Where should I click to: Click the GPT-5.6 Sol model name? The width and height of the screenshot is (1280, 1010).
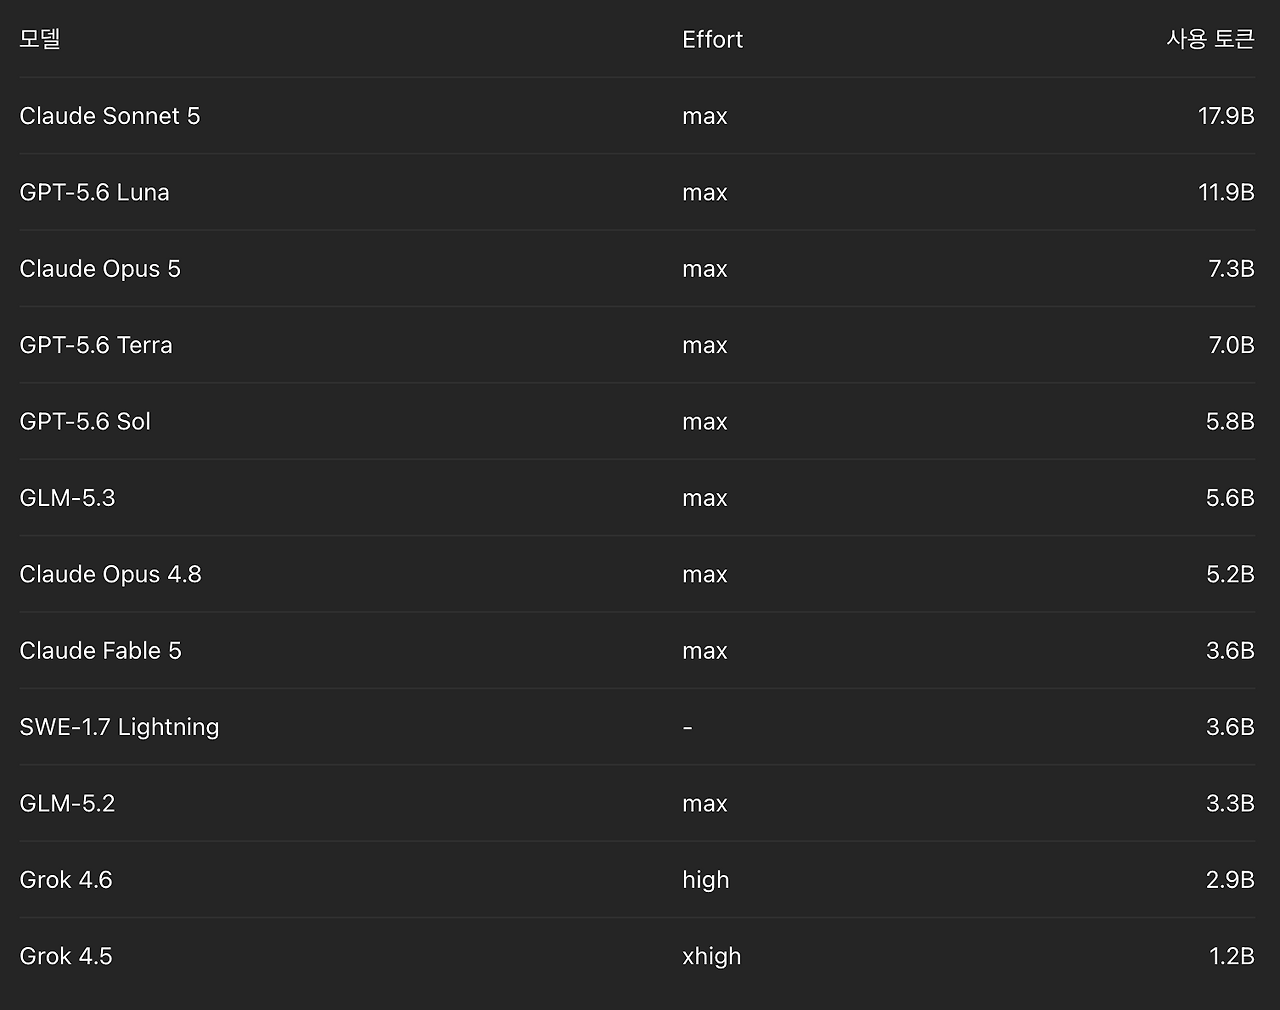[85, 421]
